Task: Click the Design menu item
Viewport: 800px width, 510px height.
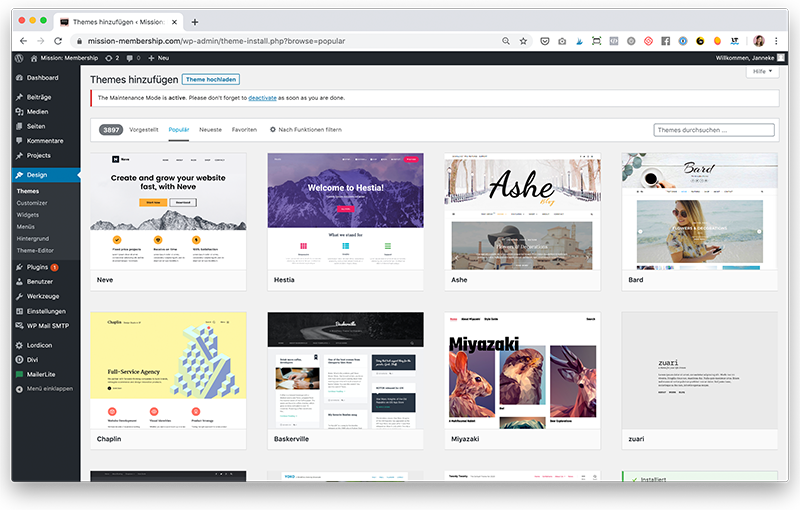Action: tap(46, 175)
